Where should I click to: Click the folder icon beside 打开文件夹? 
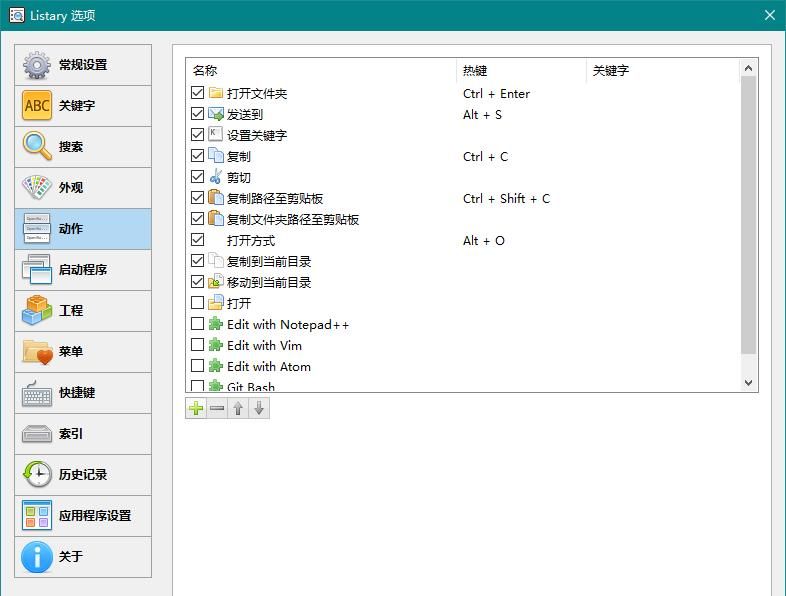coord(216,93)
